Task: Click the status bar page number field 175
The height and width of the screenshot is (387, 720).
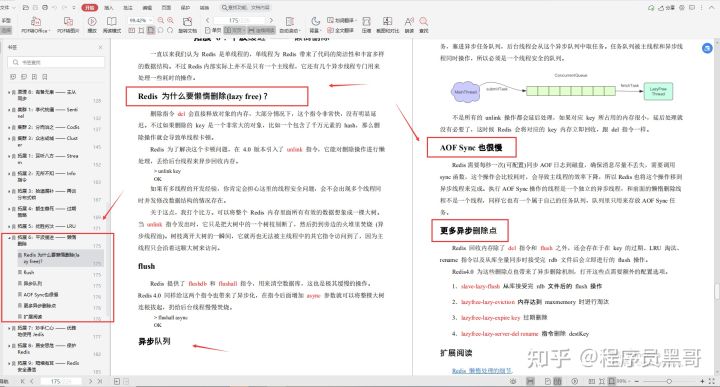Action: [60, 381]
